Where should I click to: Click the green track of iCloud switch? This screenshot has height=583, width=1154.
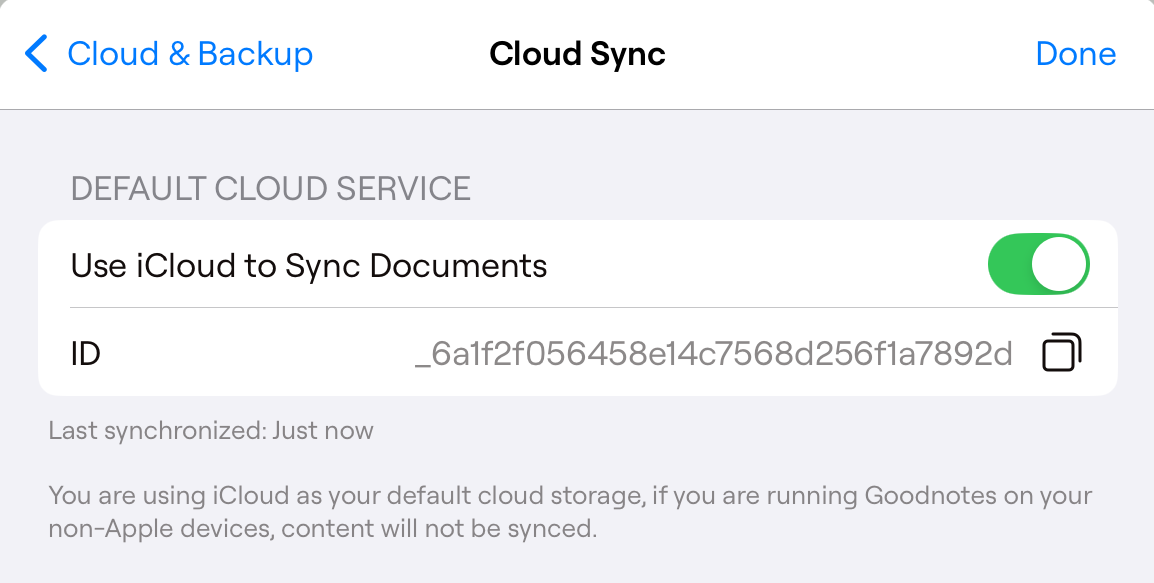1009,264
